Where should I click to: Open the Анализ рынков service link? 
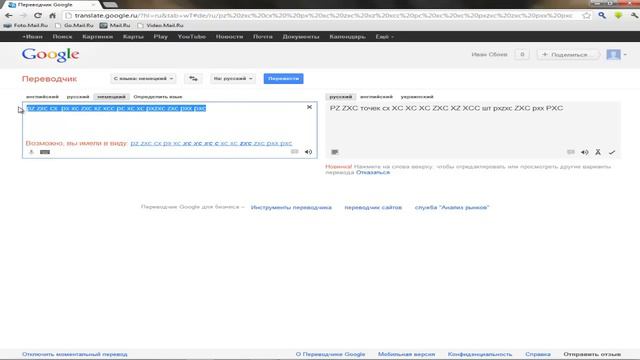point(451,207)
